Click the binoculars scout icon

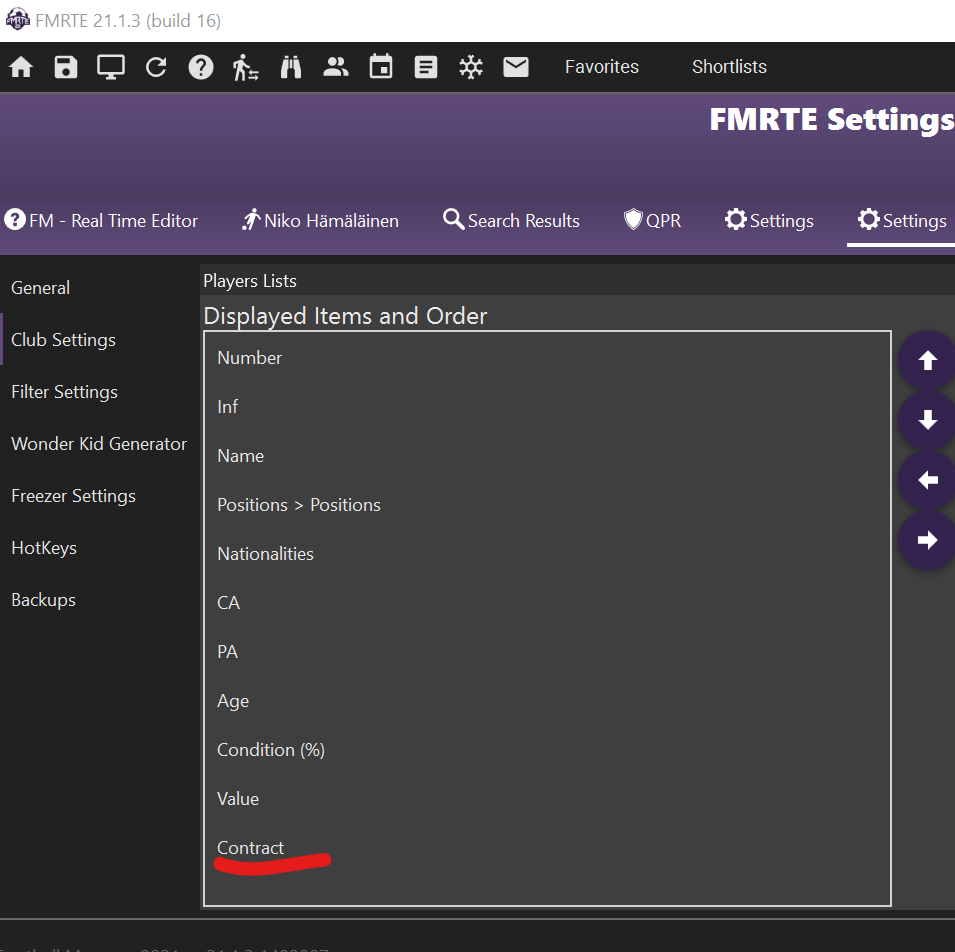[x=291, y=67]
